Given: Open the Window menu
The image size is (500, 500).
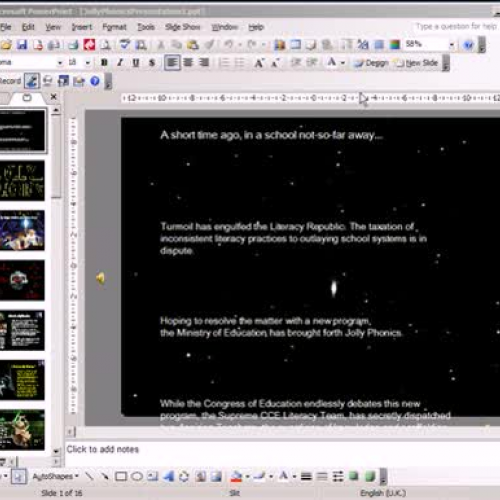Looking at the screenshot, I should tap(225, 27).
